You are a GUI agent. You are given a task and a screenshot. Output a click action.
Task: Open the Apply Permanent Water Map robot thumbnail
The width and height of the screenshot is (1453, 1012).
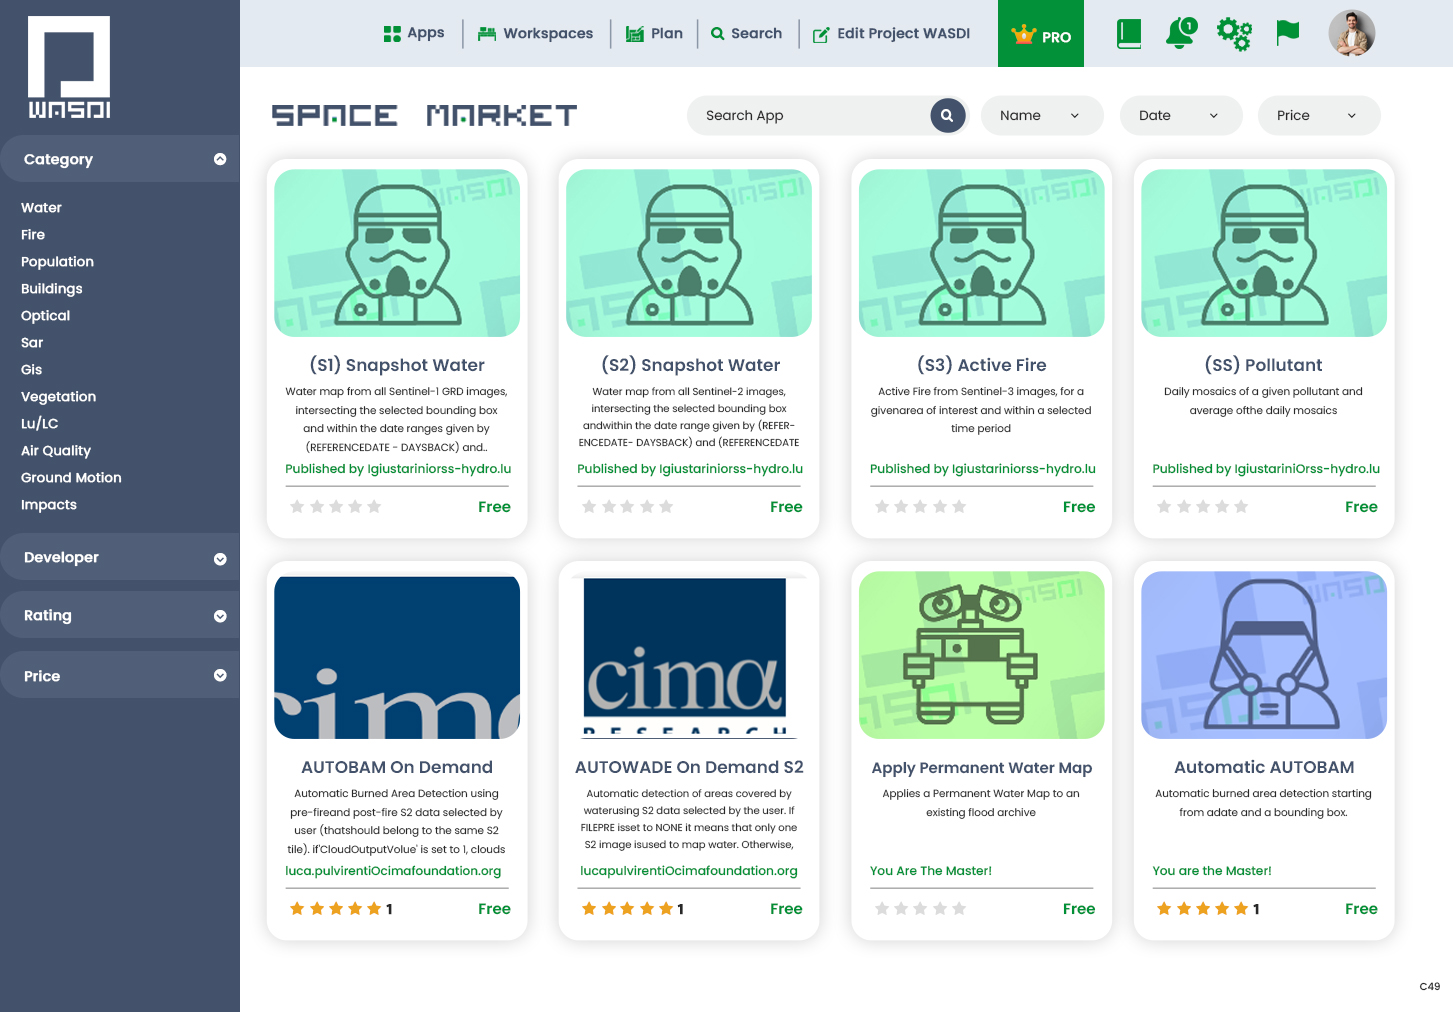[982, 655]
